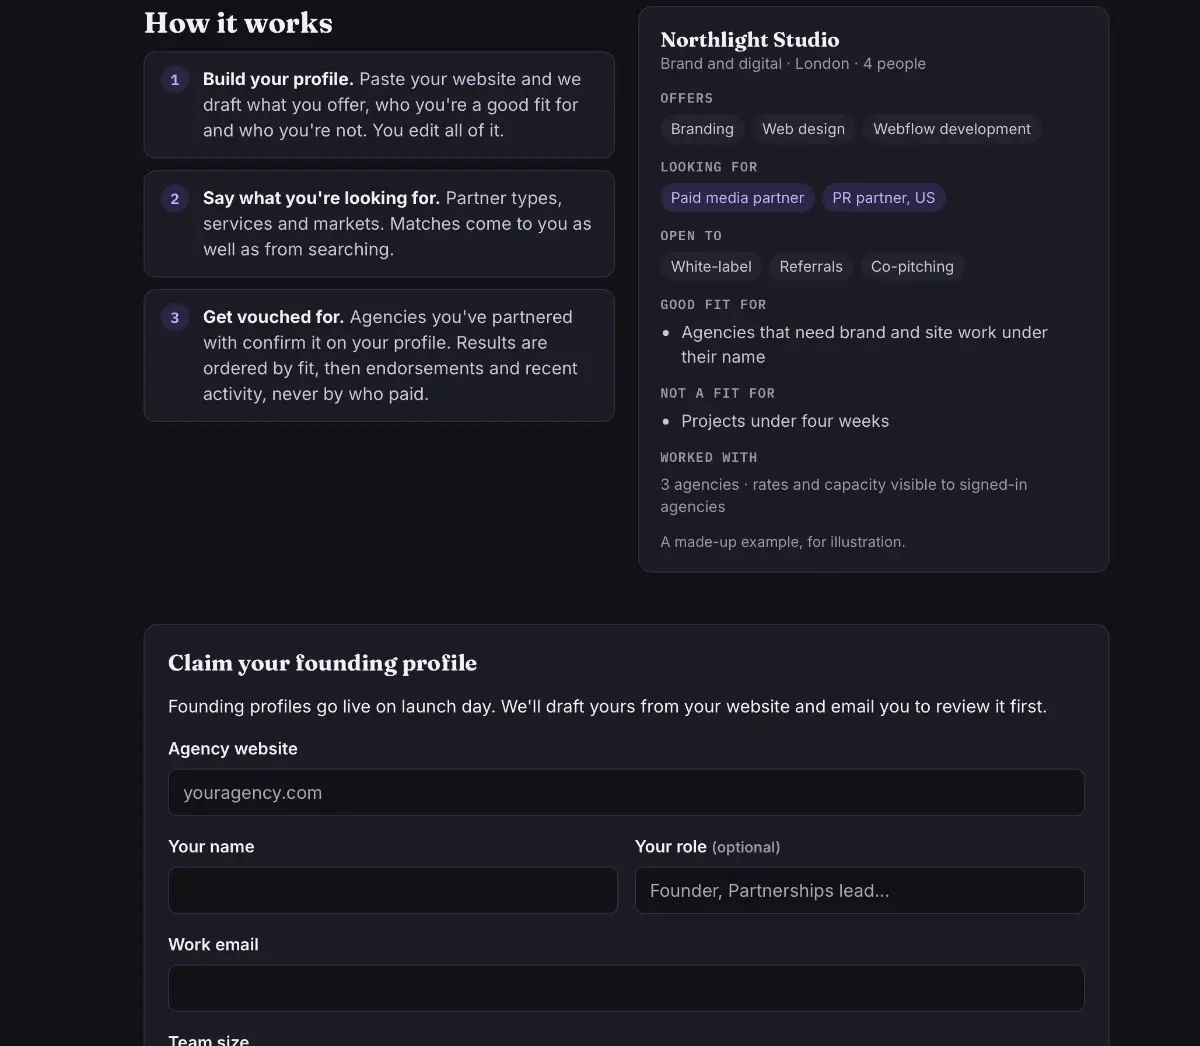
Task: Select the Branding tag
Action: point(702,129)
